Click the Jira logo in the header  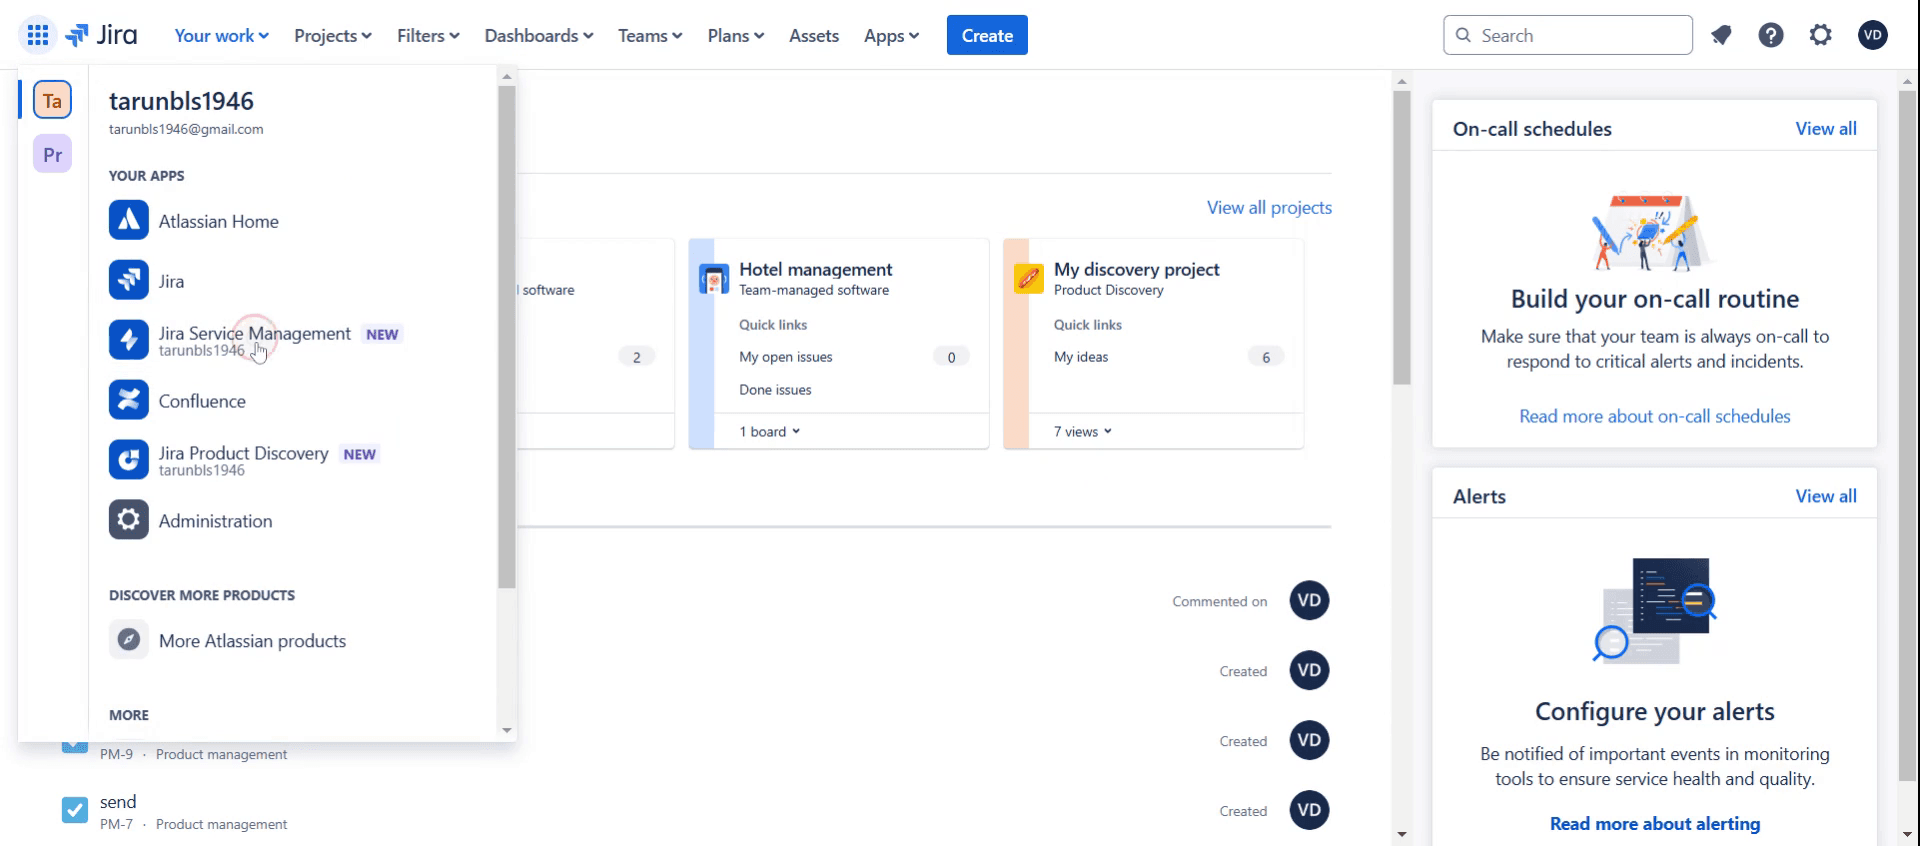click(101, 35)
